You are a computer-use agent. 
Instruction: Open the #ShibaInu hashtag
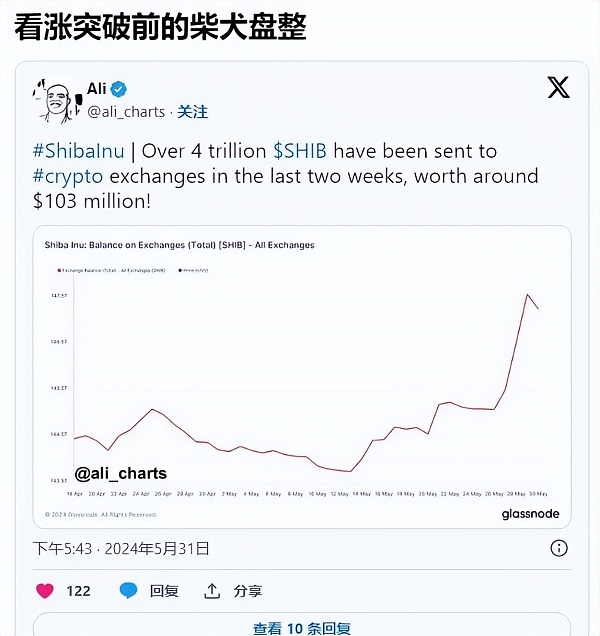click(81, 152)
